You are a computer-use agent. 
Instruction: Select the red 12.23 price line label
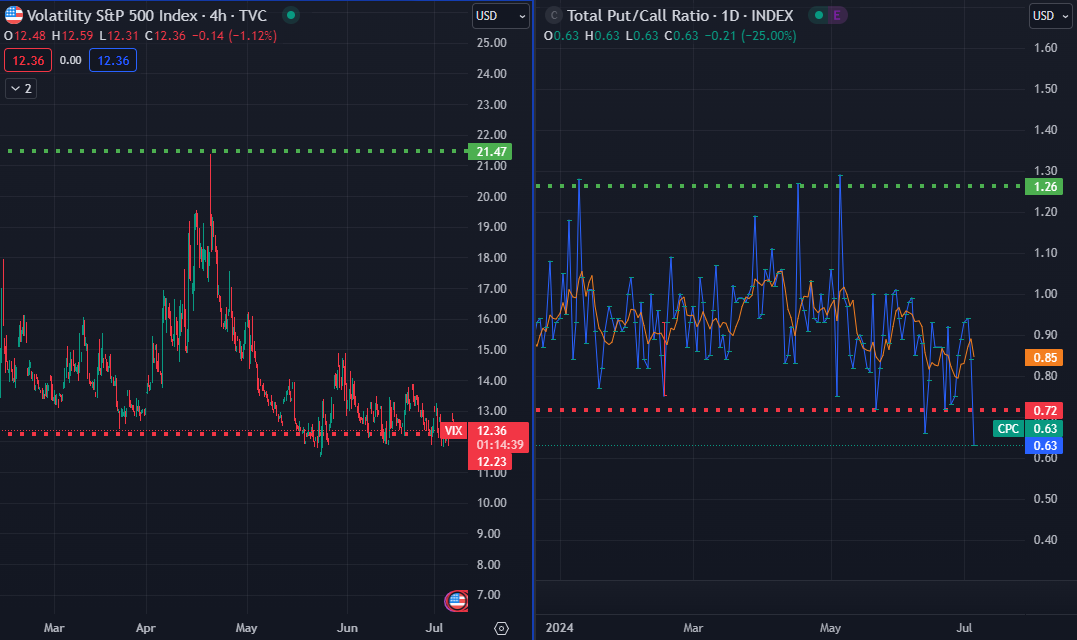pos(491,461)
